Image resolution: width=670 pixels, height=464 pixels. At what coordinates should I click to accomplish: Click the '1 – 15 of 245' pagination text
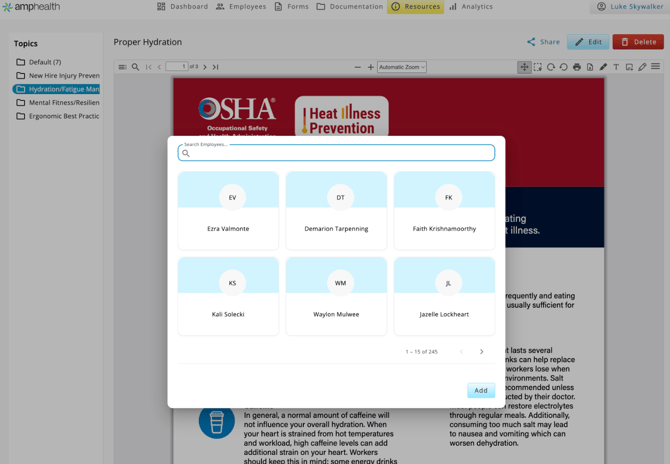point(422,352)
